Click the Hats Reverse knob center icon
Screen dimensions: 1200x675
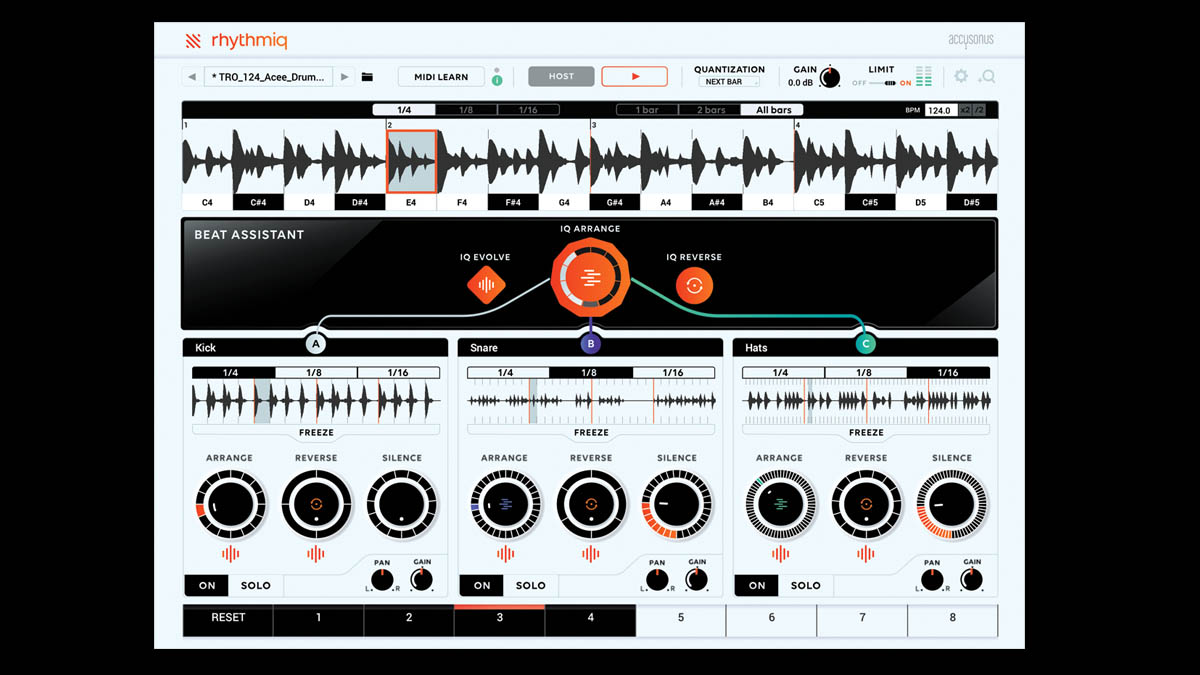pos(866,504)
